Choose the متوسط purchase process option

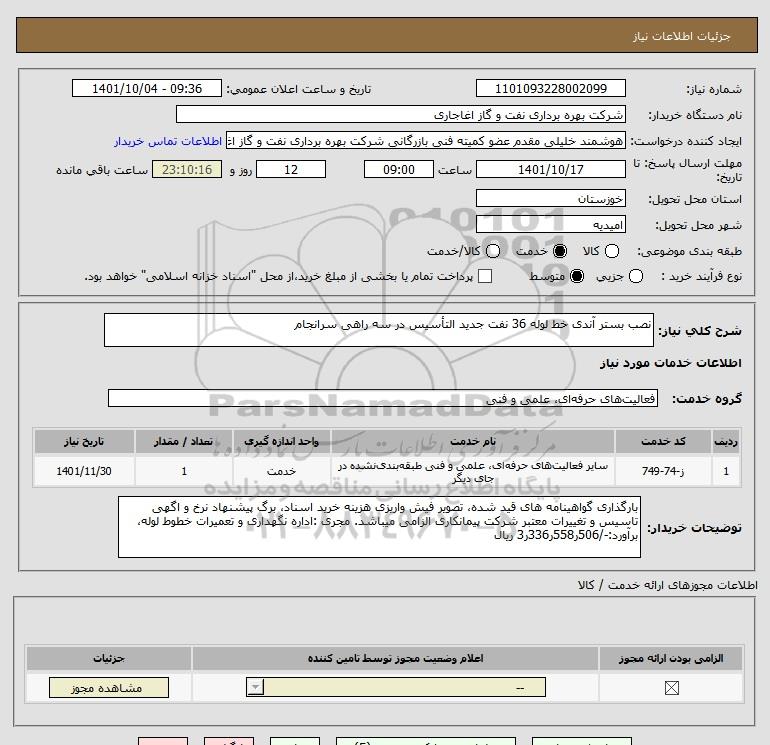[x=577, y=276]
